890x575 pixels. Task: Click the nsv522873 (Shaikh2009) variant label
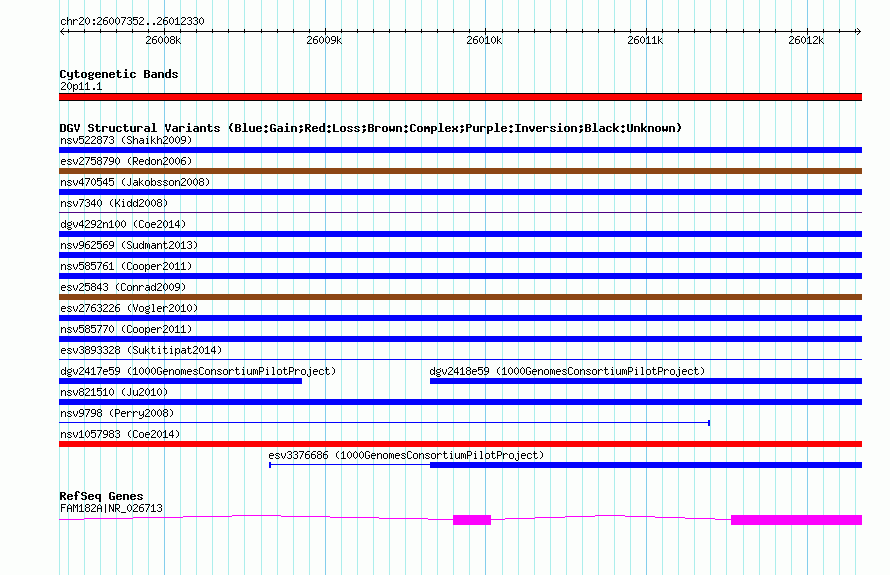click(x=126, y=140)
